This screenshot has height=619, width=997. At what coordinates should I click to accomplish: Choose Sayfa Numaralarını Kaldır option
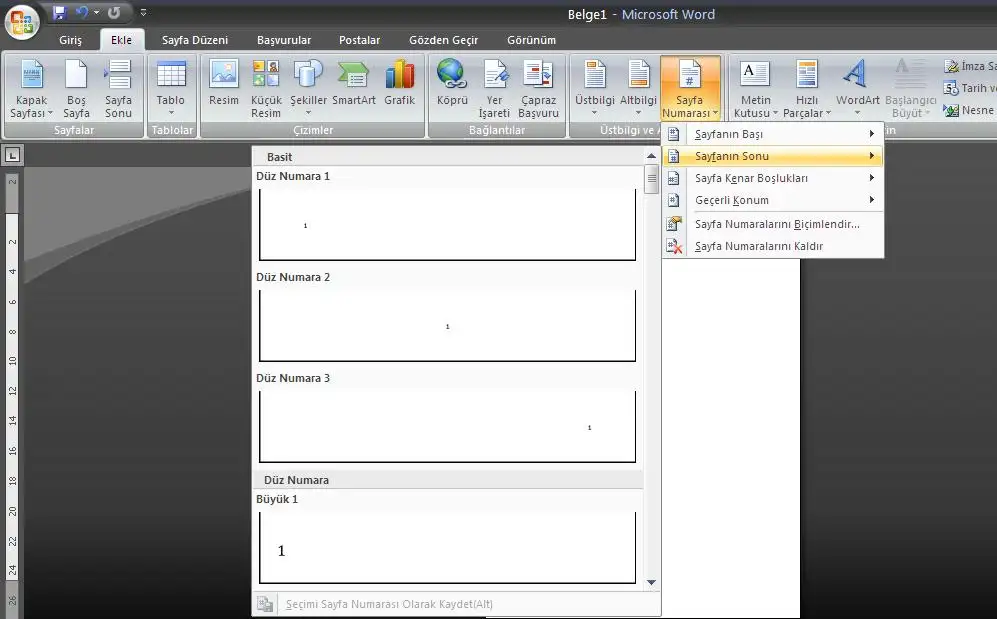coord(758,246)
